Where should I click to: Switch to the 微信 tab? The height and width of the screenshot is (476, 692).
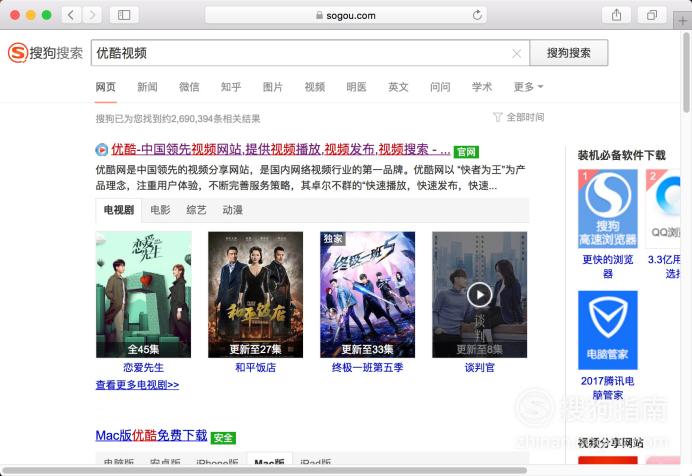189,87
